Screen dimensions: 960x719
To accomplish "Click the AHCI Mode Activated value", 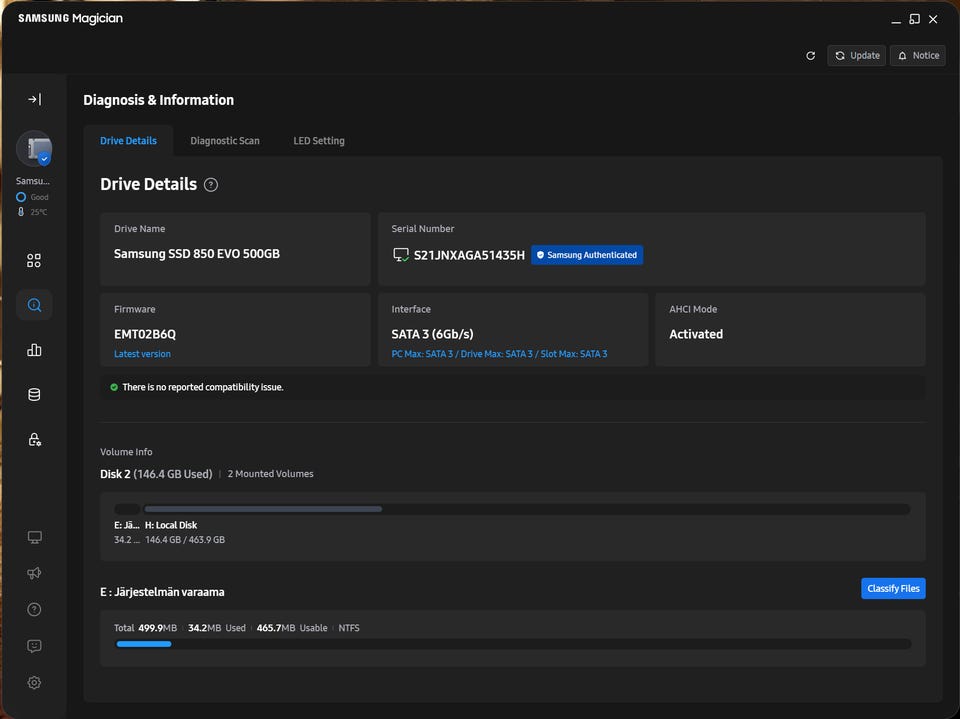I will coord(696,334).
